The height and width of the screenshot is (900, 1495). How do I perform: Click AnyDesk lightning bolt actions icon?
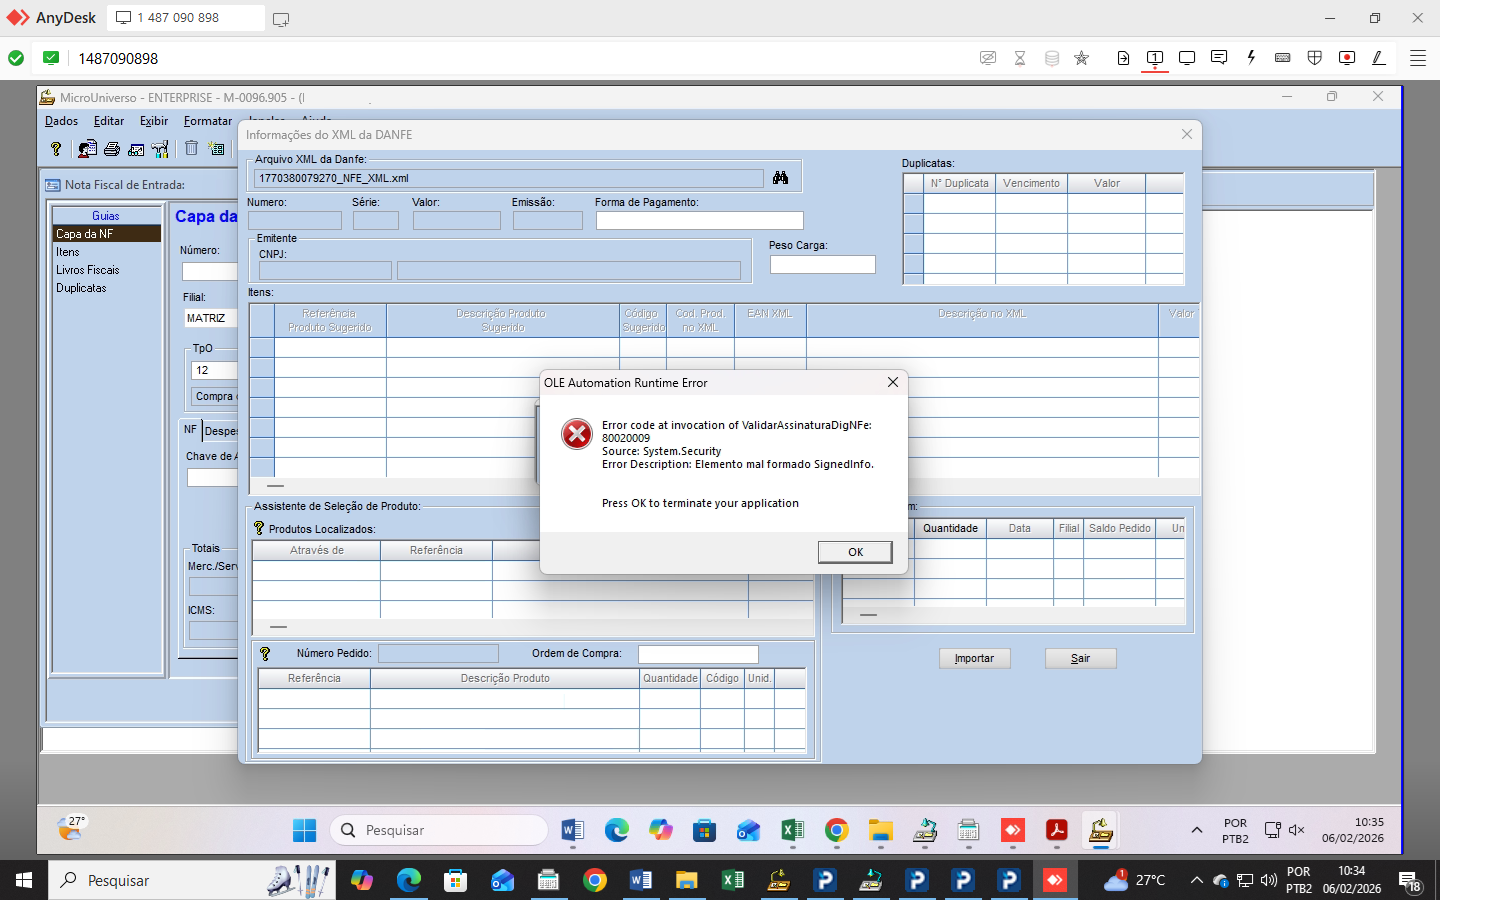[1251, 58]
